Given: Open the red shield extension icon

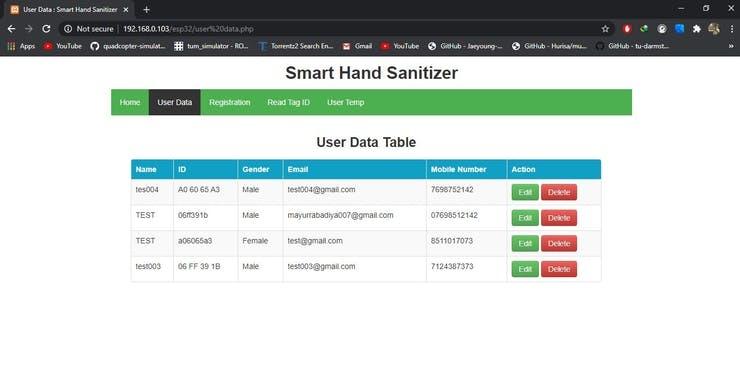Looking at the screenshot, I should click(x=627, y=29).
